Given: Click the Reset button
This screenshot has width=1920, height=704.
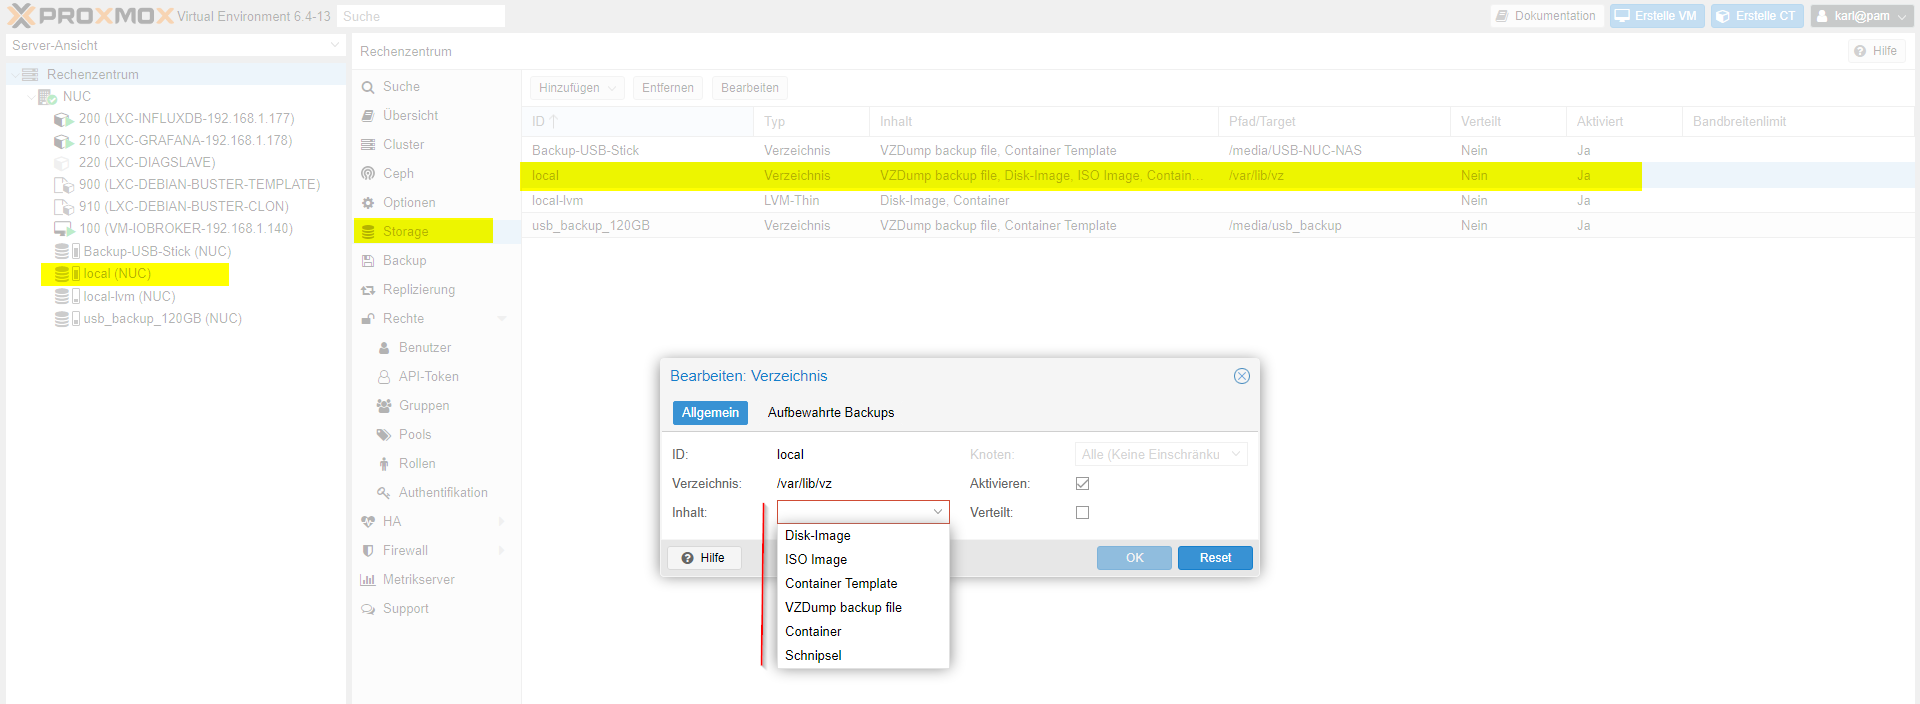Looking at the screenshot, I should point(1215,558).
